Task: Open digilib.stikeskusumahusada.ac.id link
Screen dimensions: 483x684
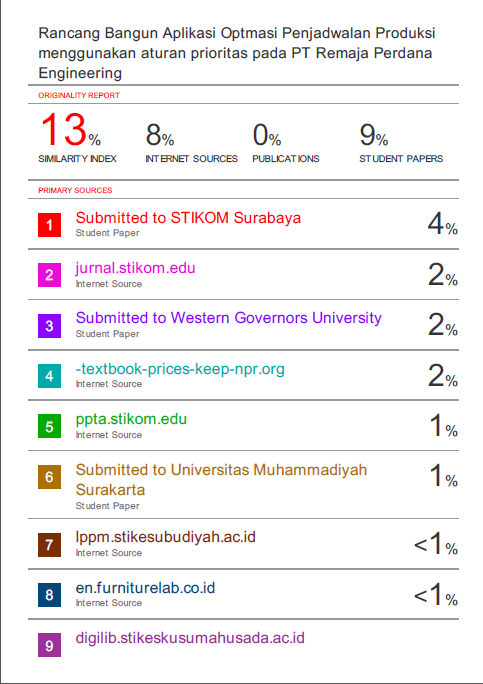Action: pyautogui.click(x=190, y=638)
